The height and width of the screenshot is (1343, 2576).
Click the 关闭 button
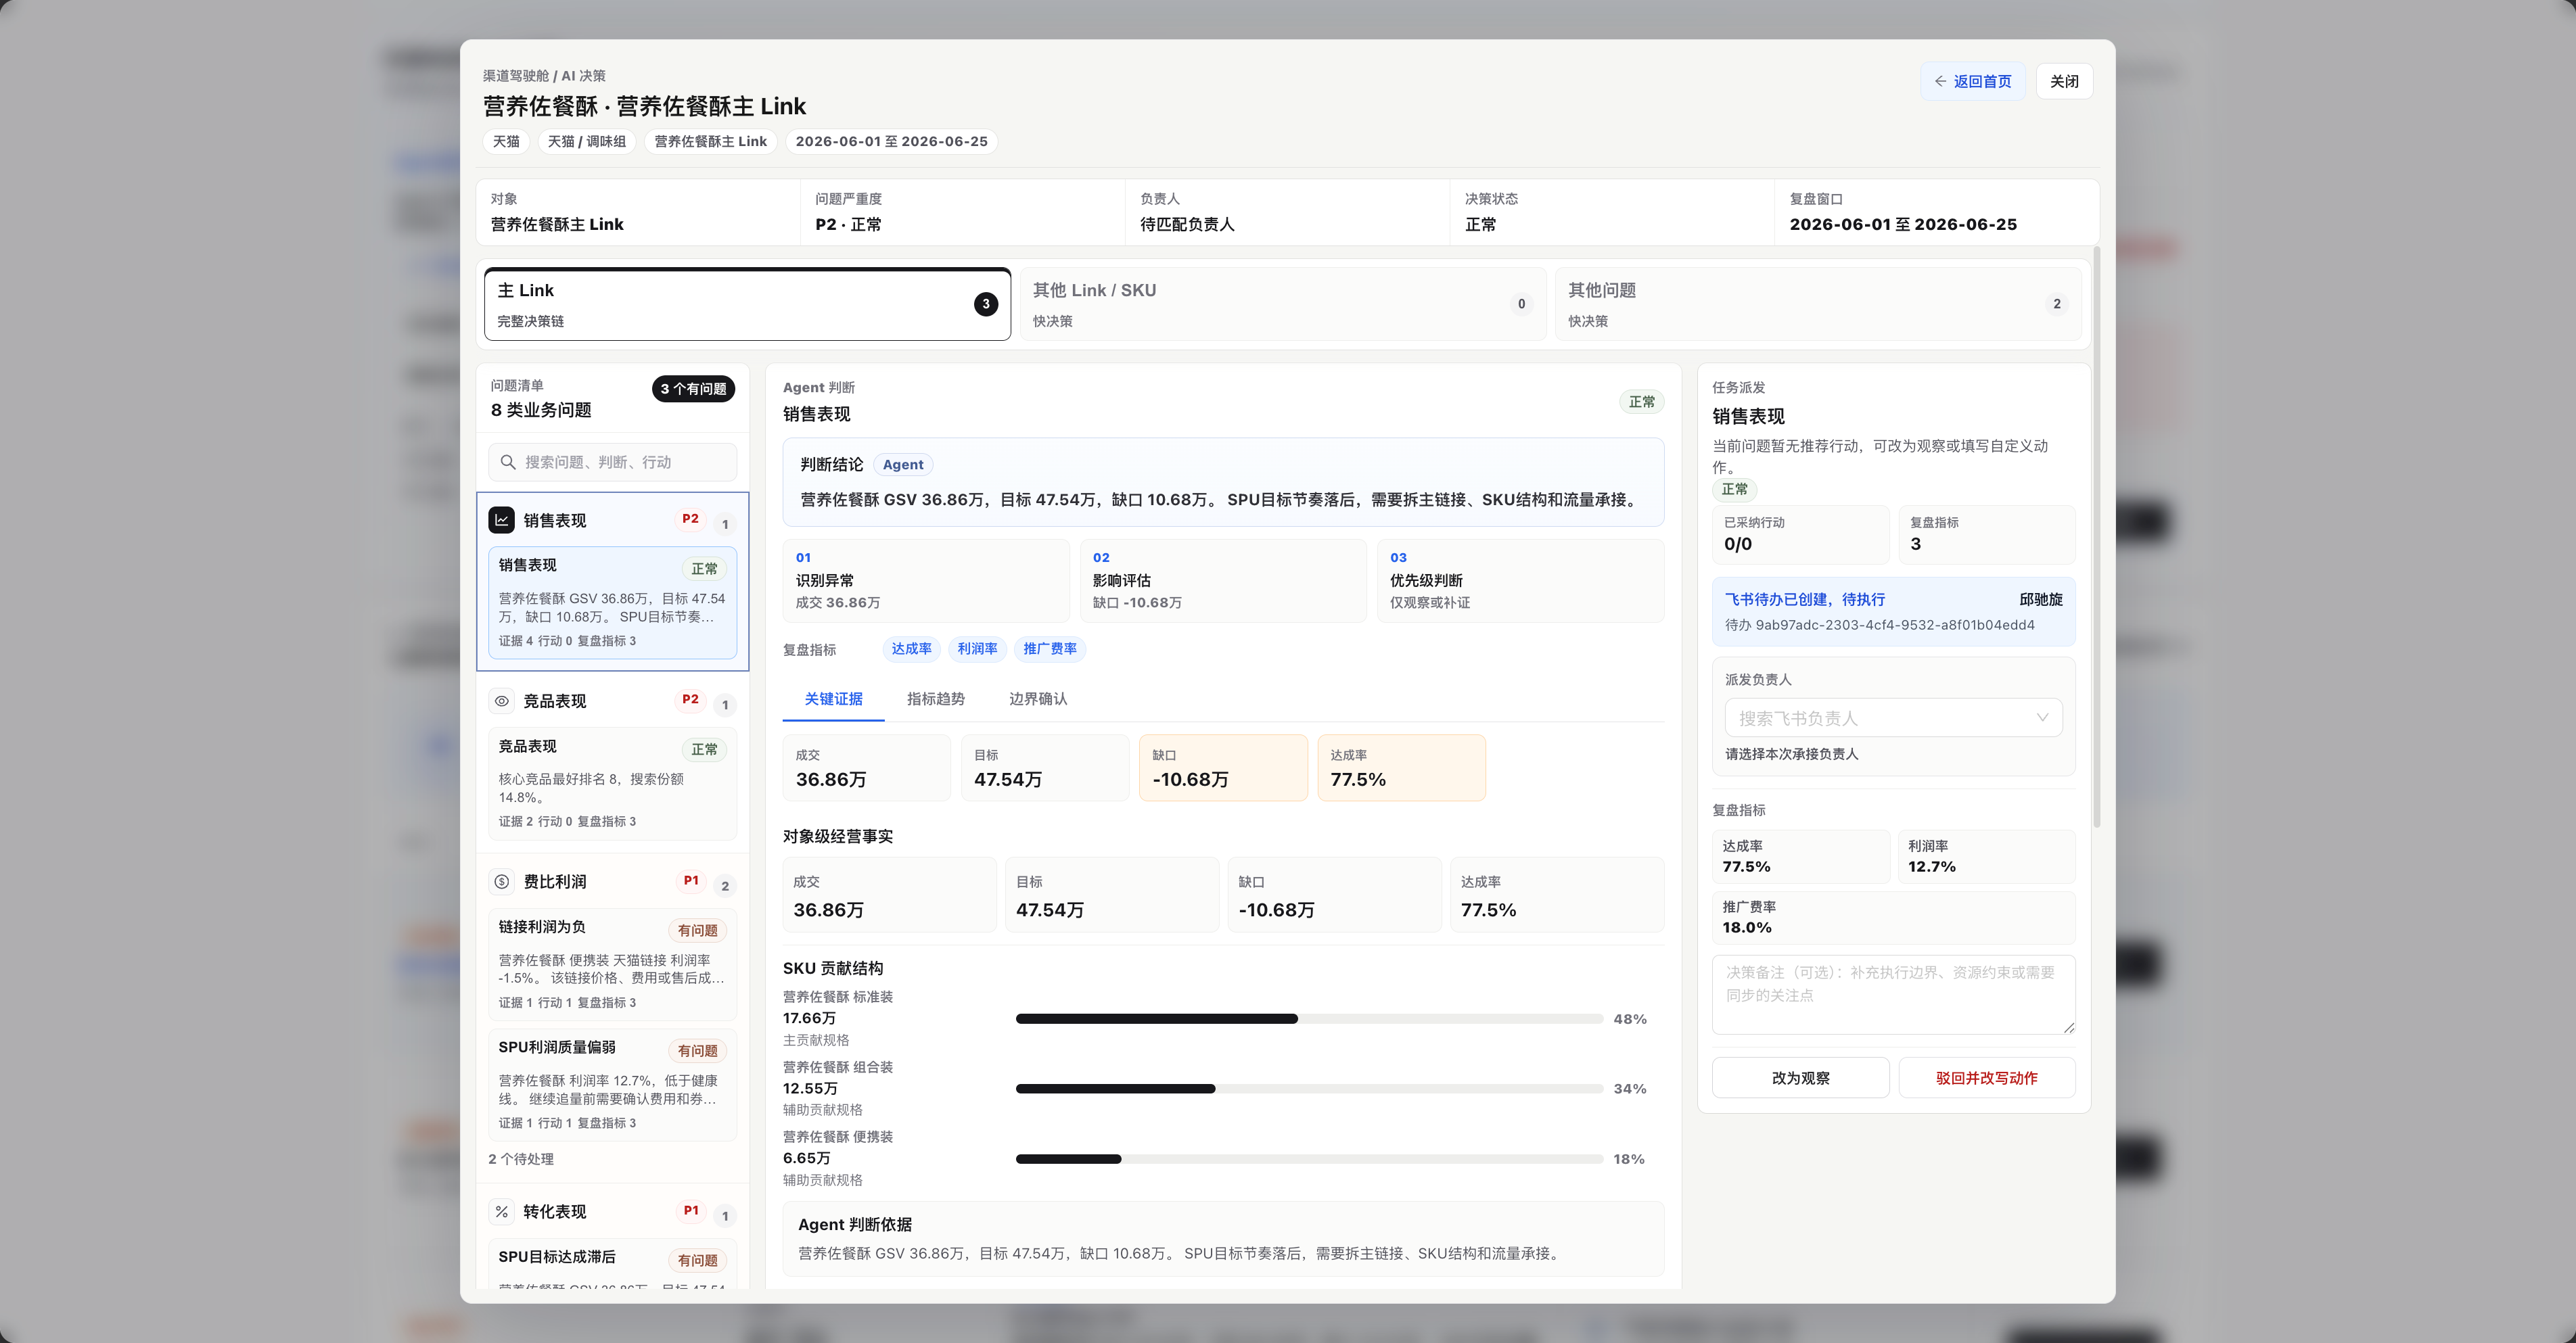point(2064,81)
